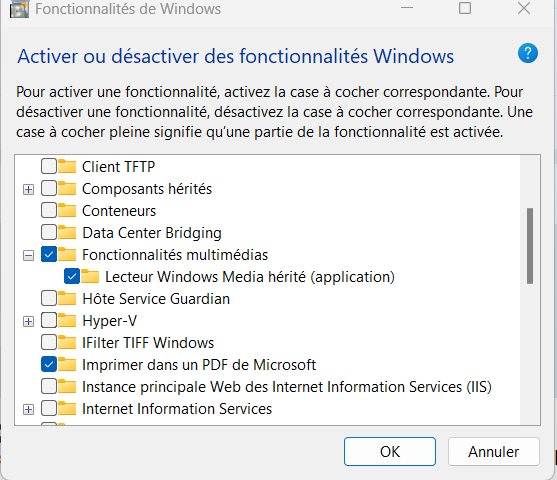Click the Conteneurs folder icon
The width and height of the screenshot is (557, 480).
67,211
